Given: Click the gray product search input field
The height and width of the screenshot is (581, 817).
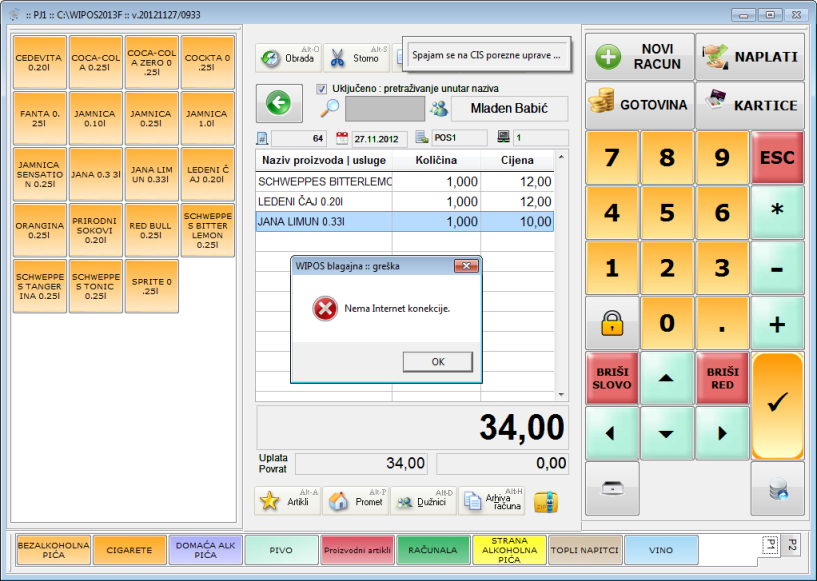Looking at the screenshot, I should point(384,109).
